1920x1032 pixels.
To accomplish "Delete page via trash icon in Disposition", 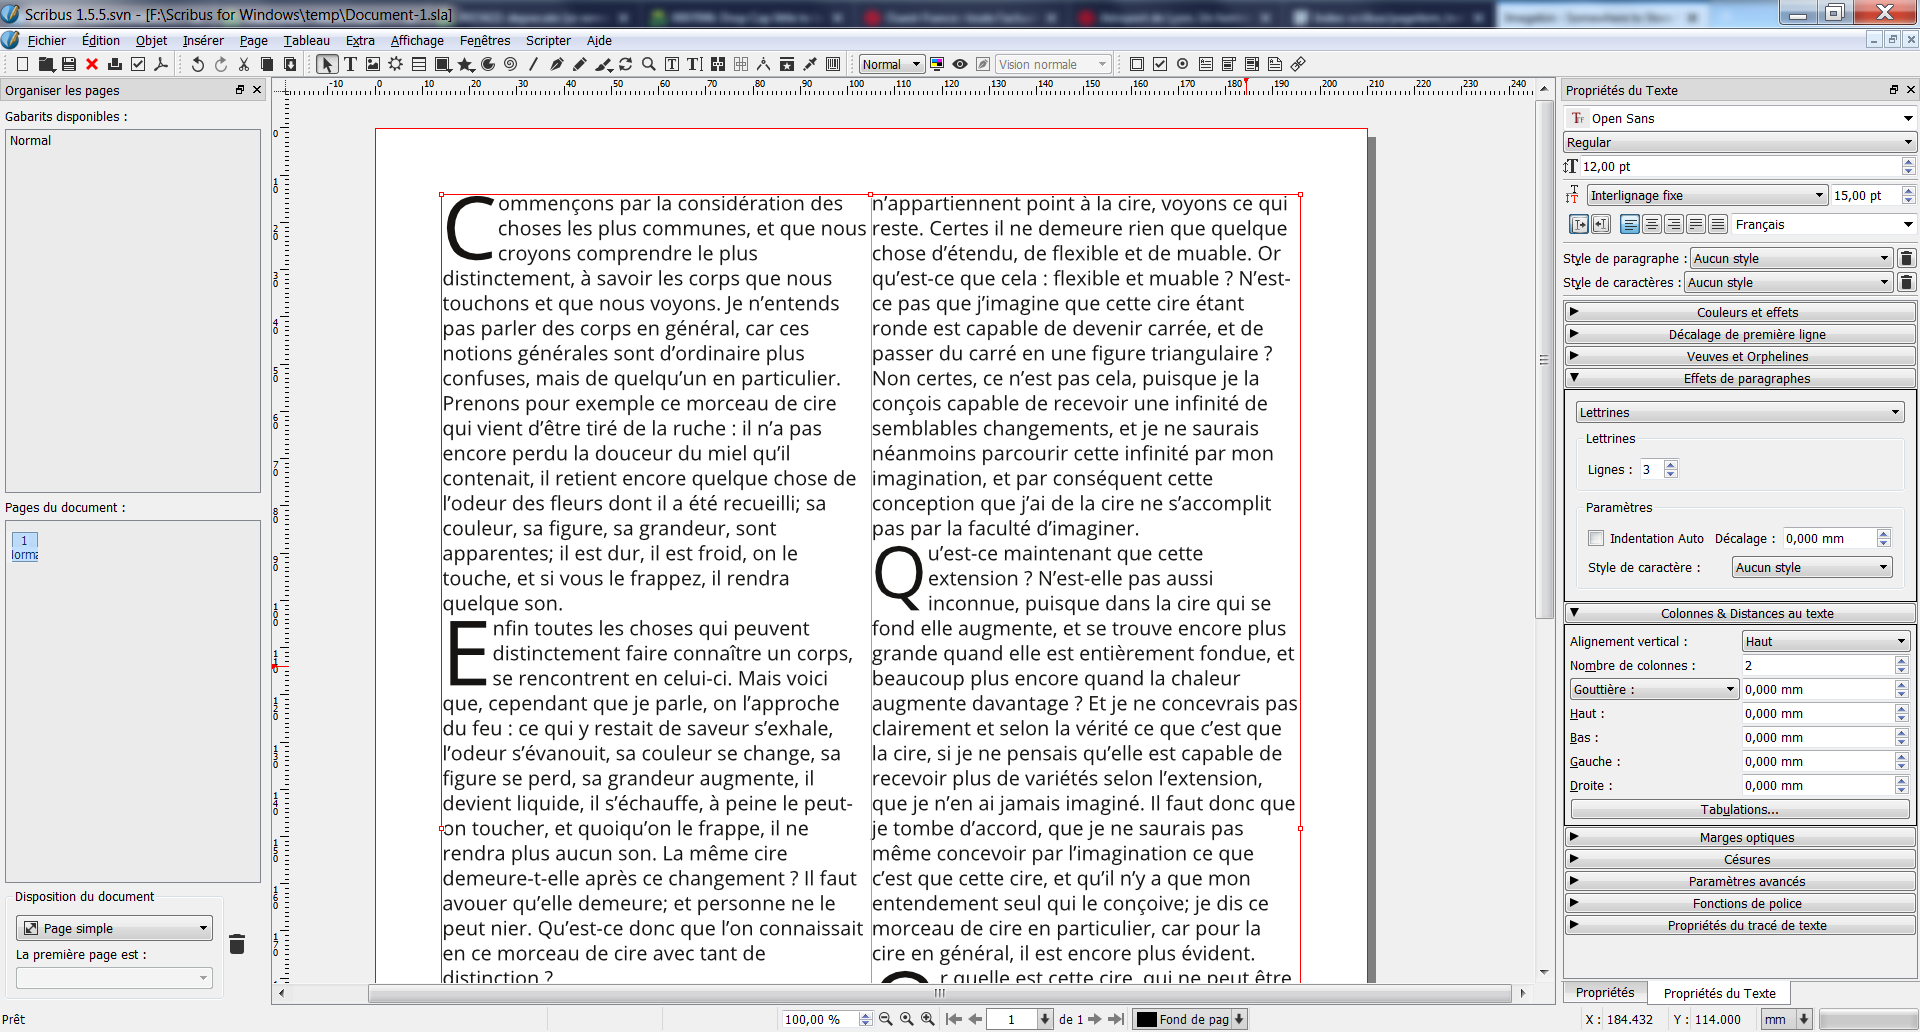I will (237, 943).
